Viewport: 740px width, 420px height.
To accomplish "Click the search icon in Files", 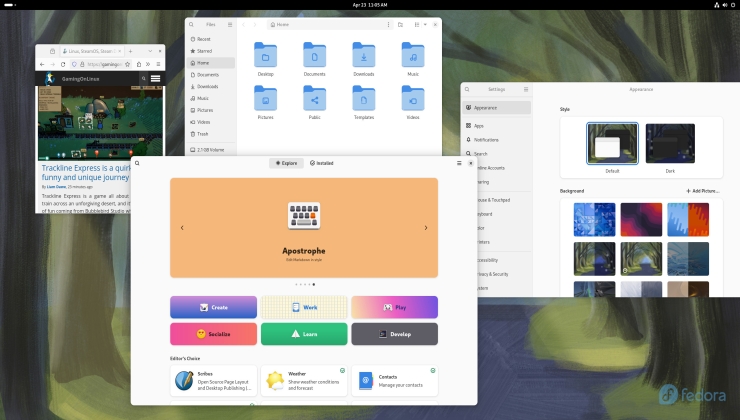I will (x=193, y=24).
